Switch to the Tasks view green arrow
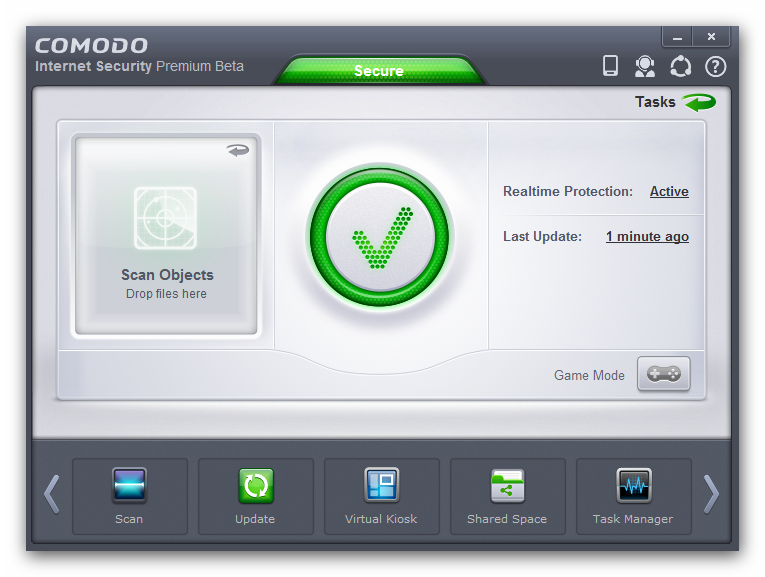This screenshot has width=765, height=577. click(x=699, y=102)
